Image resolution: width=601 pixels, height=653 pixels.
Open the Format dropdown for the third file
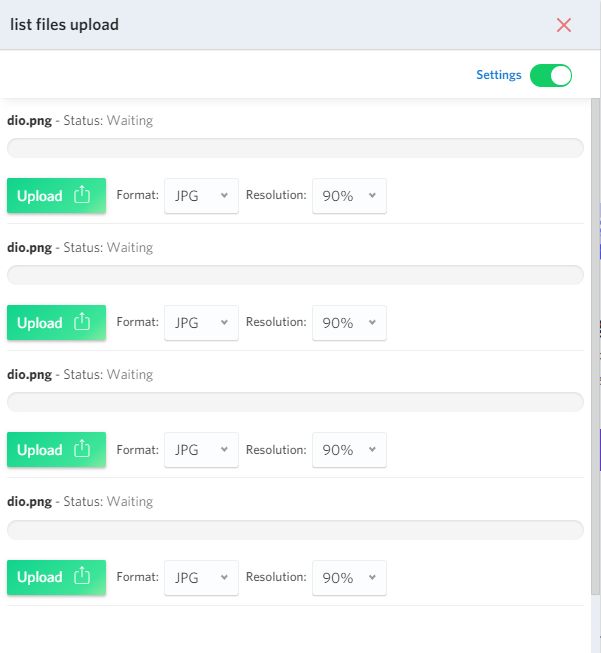pyautogui.click(x=201, y=450)
